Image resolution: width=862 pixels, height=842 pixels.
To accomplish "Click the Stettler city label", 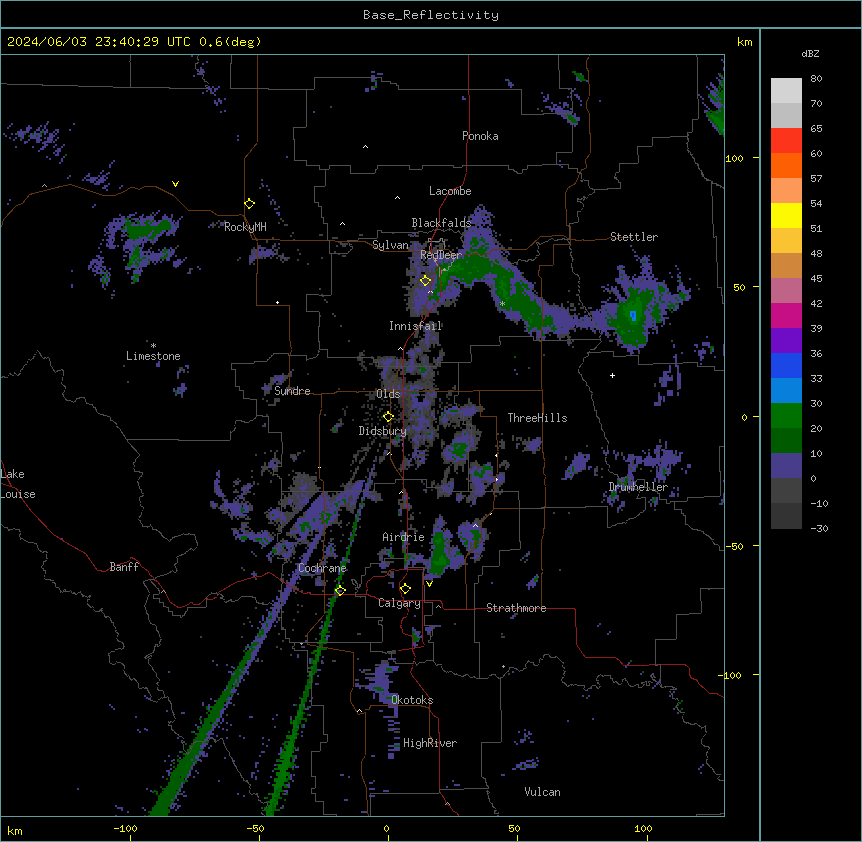I will [x=634, y=237].
